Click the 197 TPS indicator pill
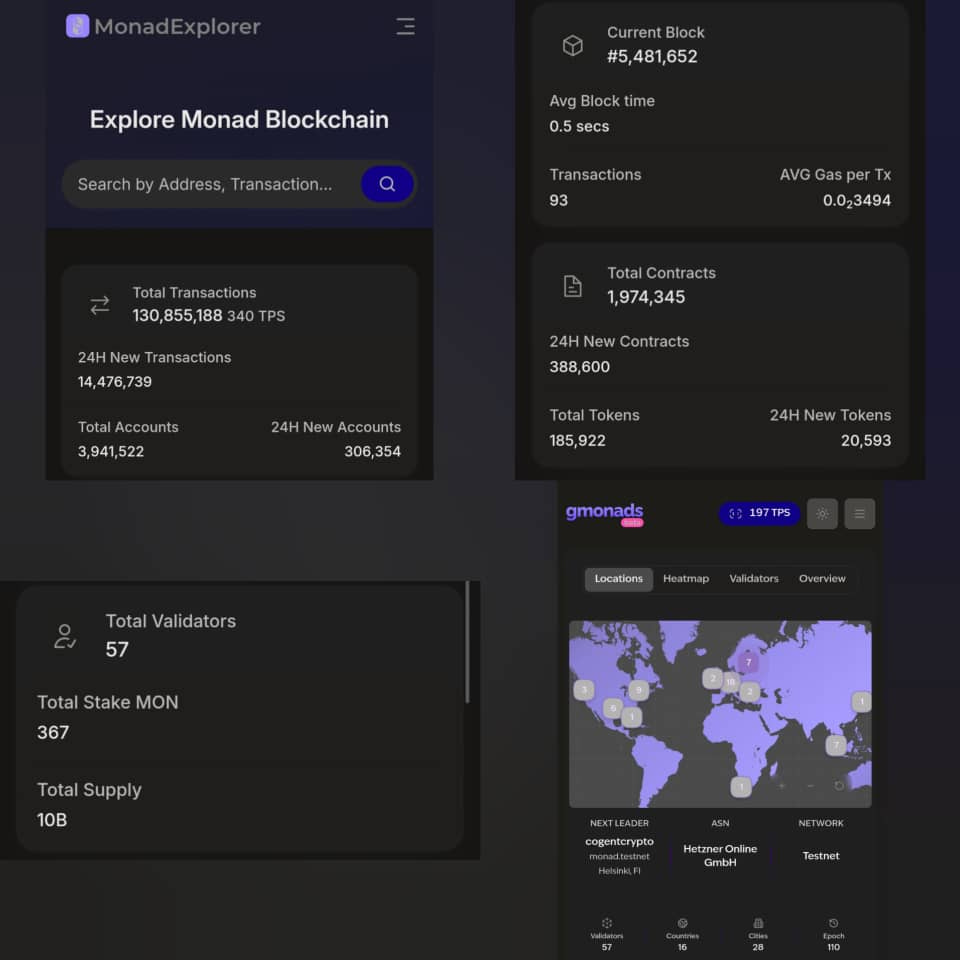The width and height of the screenshot is (960, 960). 759,513
